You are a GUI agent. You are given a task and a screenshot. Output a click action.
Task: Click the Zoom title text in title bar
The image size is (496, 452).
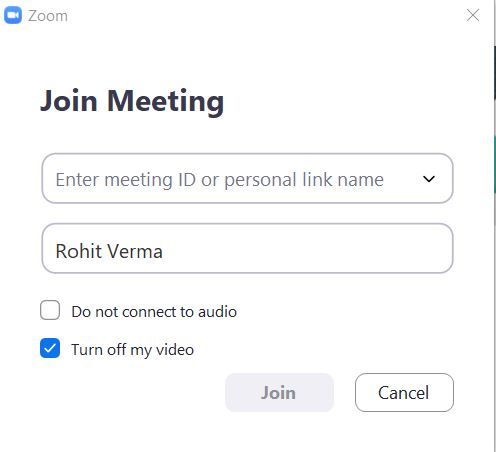(x=48, y=16)
